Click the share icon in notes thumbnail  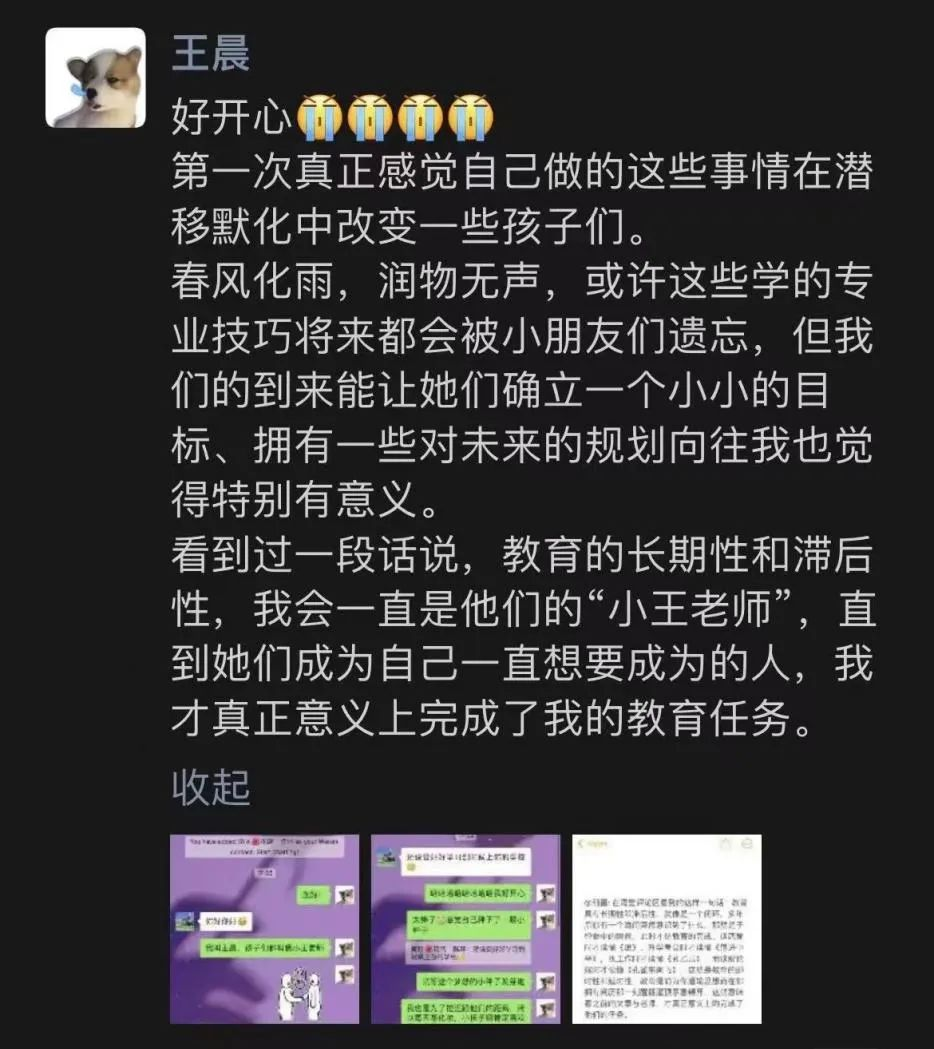(725, 844)
